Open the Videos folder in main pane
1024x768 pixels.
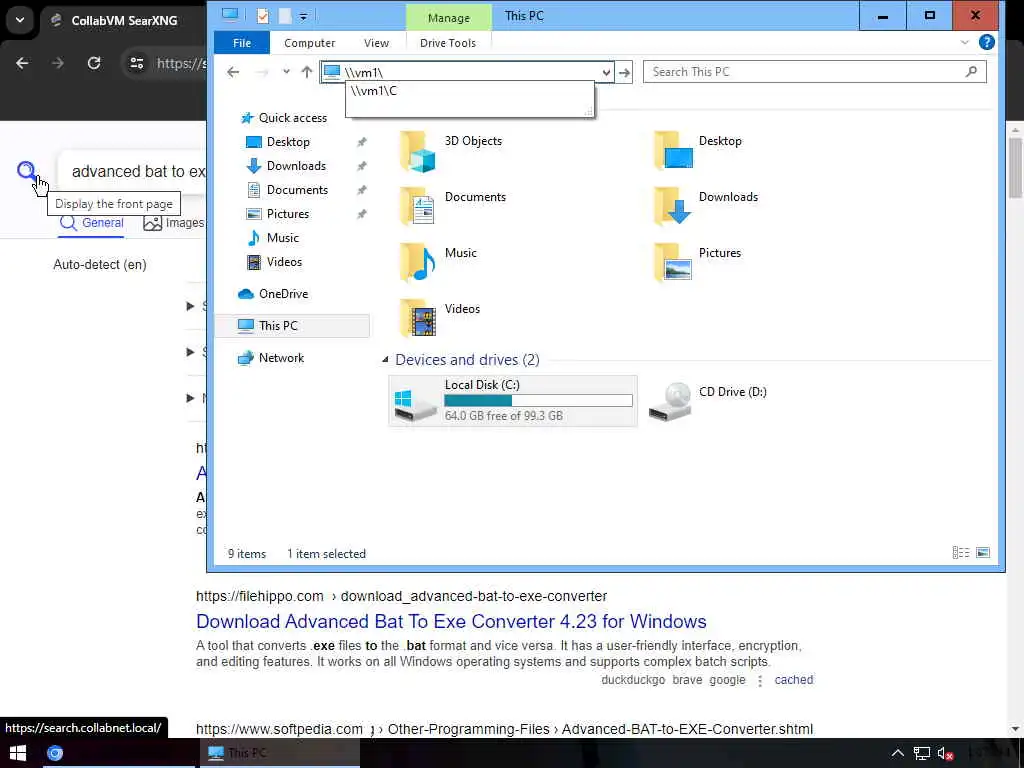417,319
